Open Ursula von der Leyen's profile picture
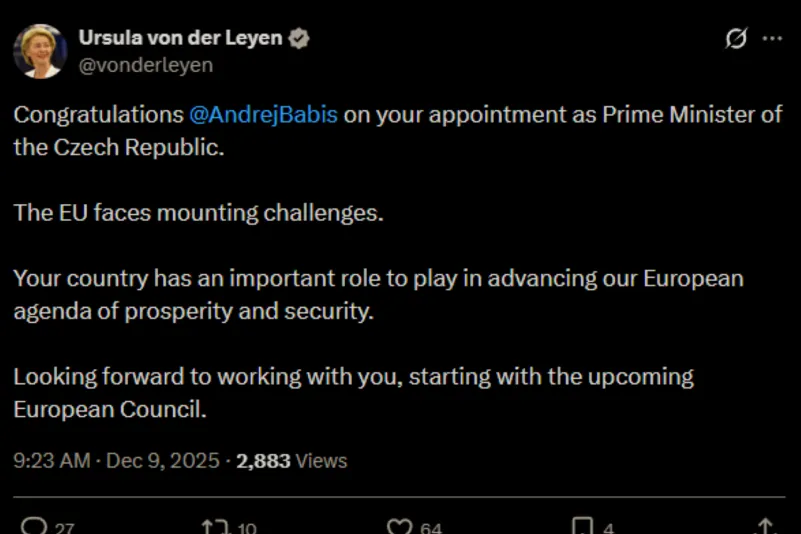Image resolution: width=801 pixels, height=534 pixels. (40, 51)
